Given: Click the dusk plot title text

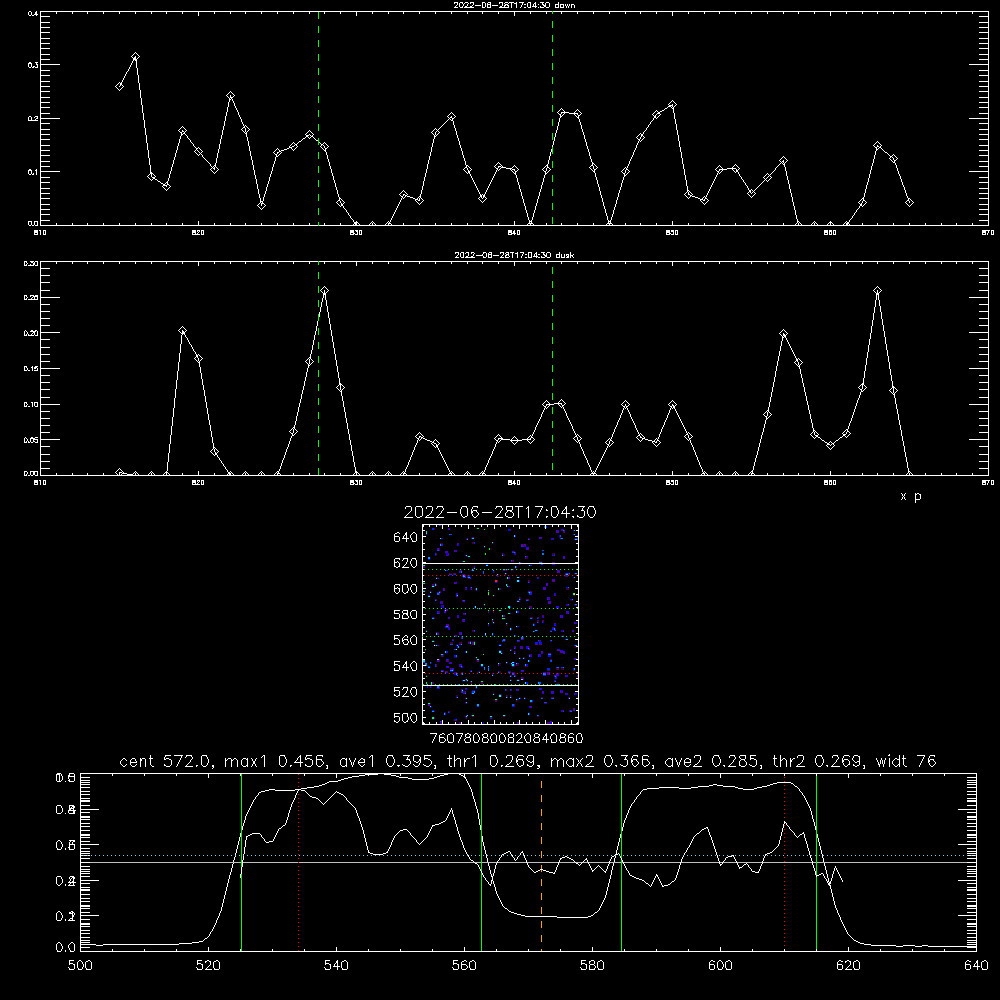Looking at the screenshot, I should (x=514, y=255).
